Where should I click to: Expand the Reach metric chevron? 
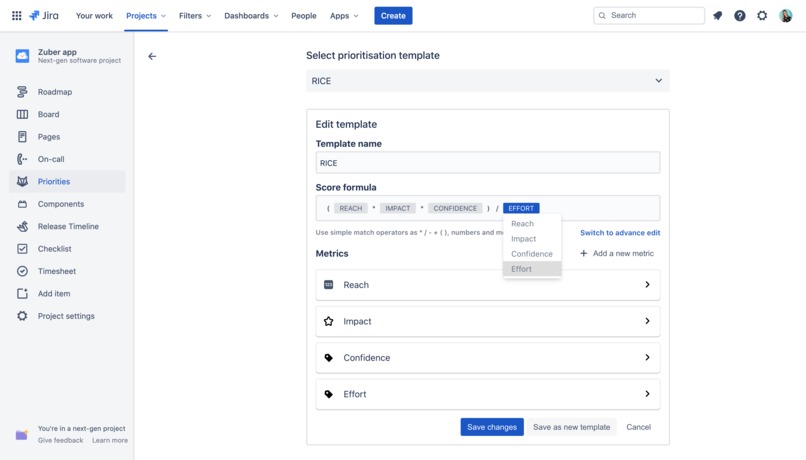647,284
